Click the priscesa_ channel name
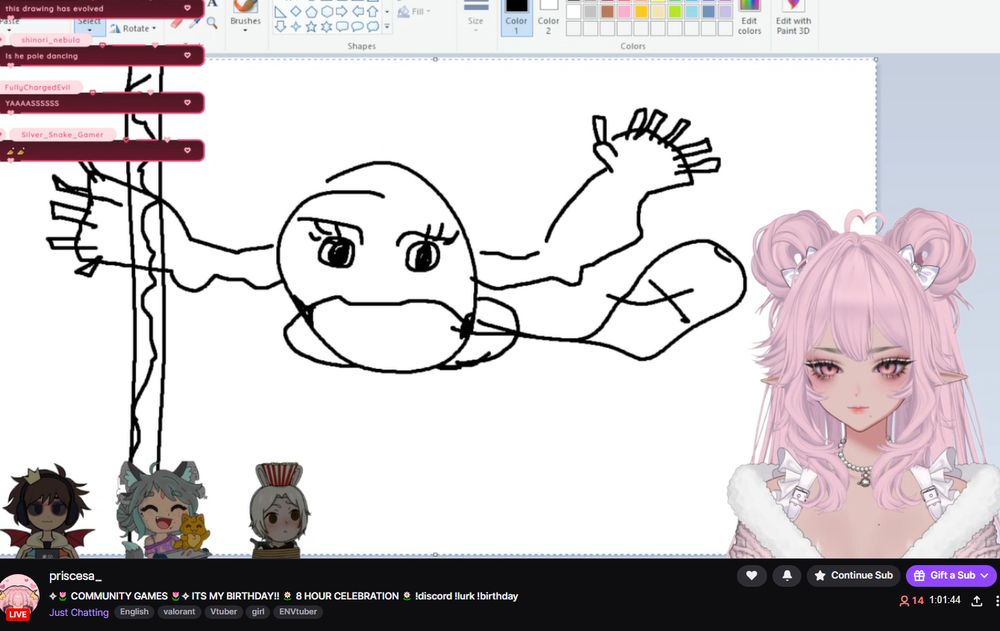The height and width of the screenshot is (631, 1000). pos(75,576)
